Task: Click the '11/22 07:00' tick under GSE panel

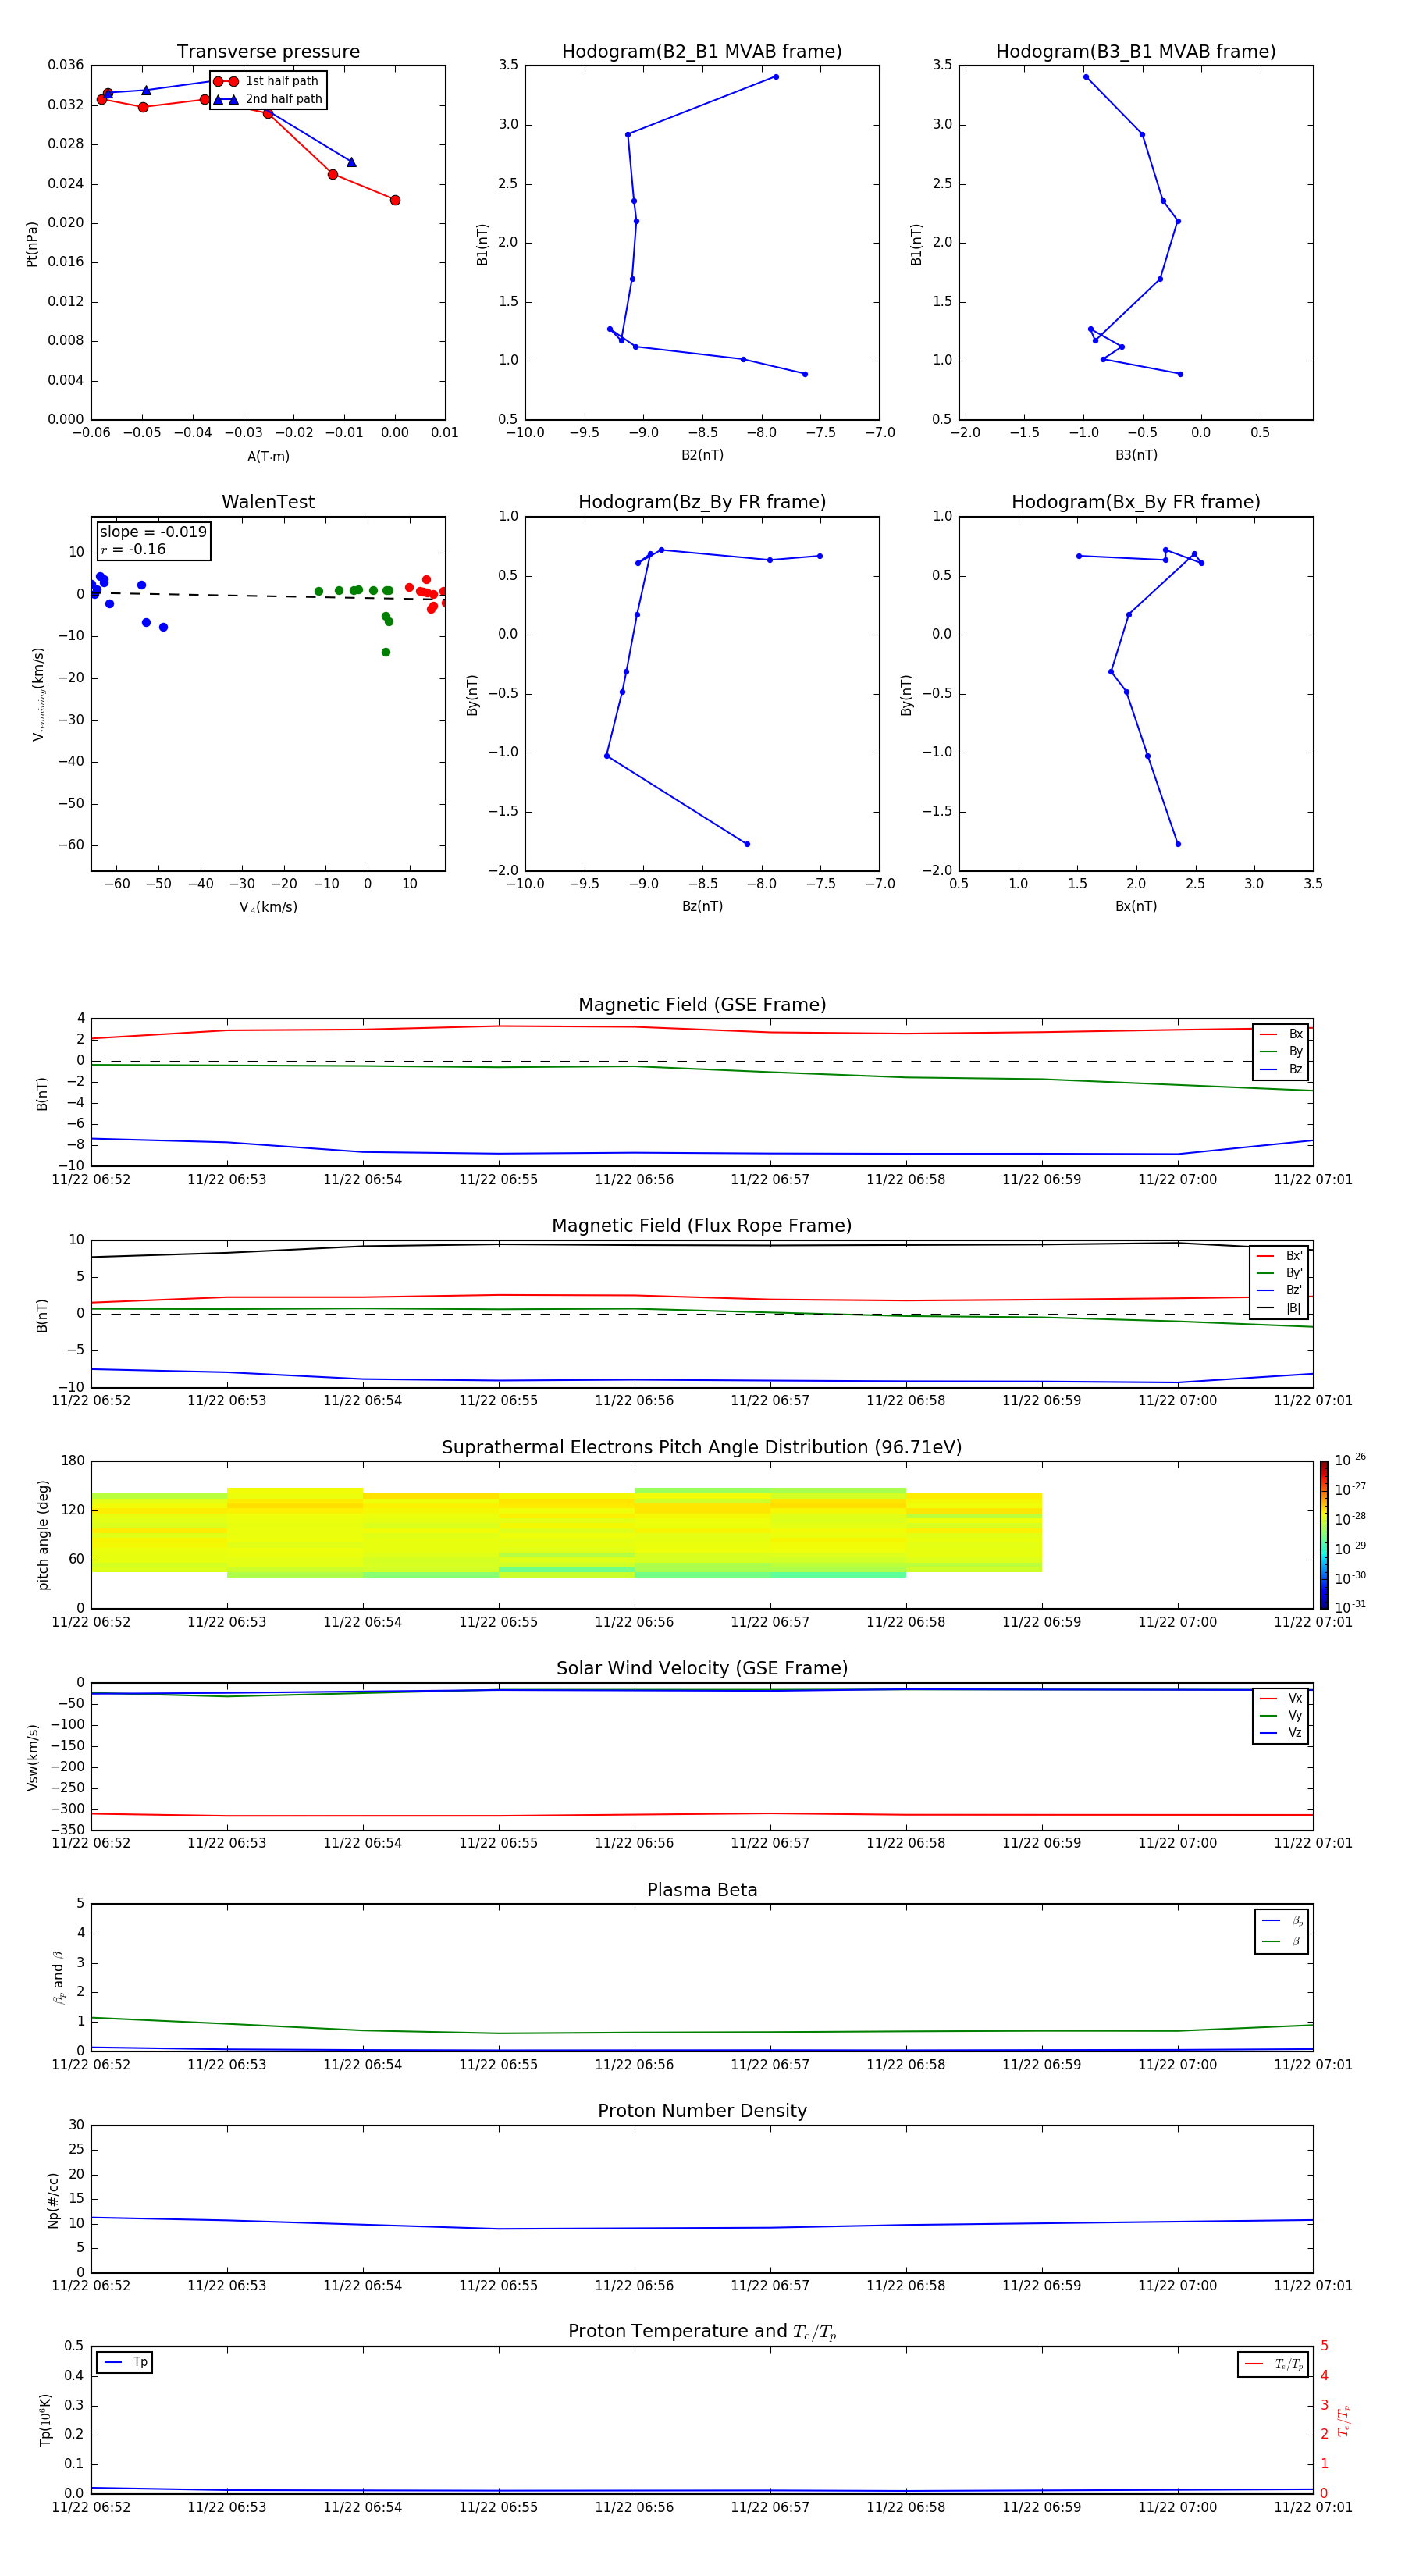Action: [x=1177, y=1180]
